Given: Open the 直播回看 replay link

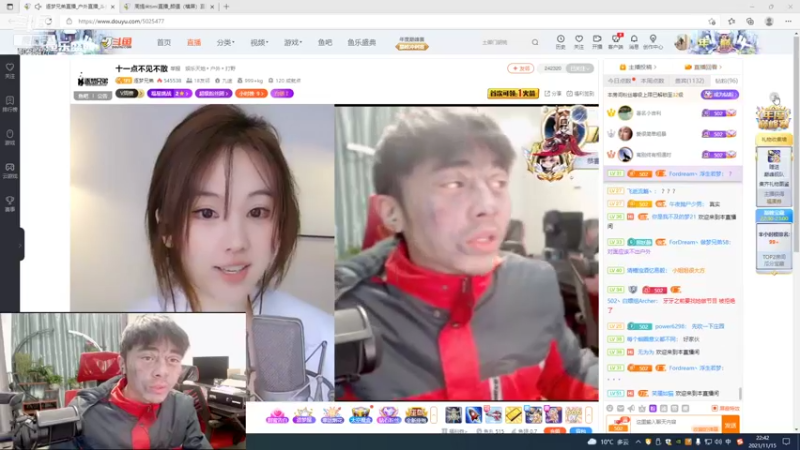Looking at the screenshot, I should tap(704, 67).
